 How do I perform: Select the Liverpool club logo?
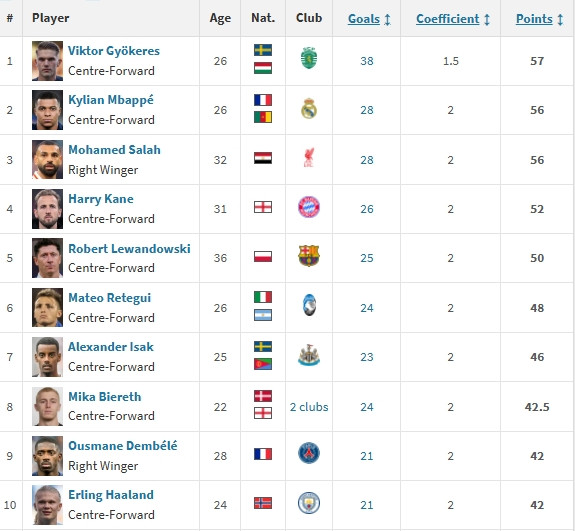[309, 157]
